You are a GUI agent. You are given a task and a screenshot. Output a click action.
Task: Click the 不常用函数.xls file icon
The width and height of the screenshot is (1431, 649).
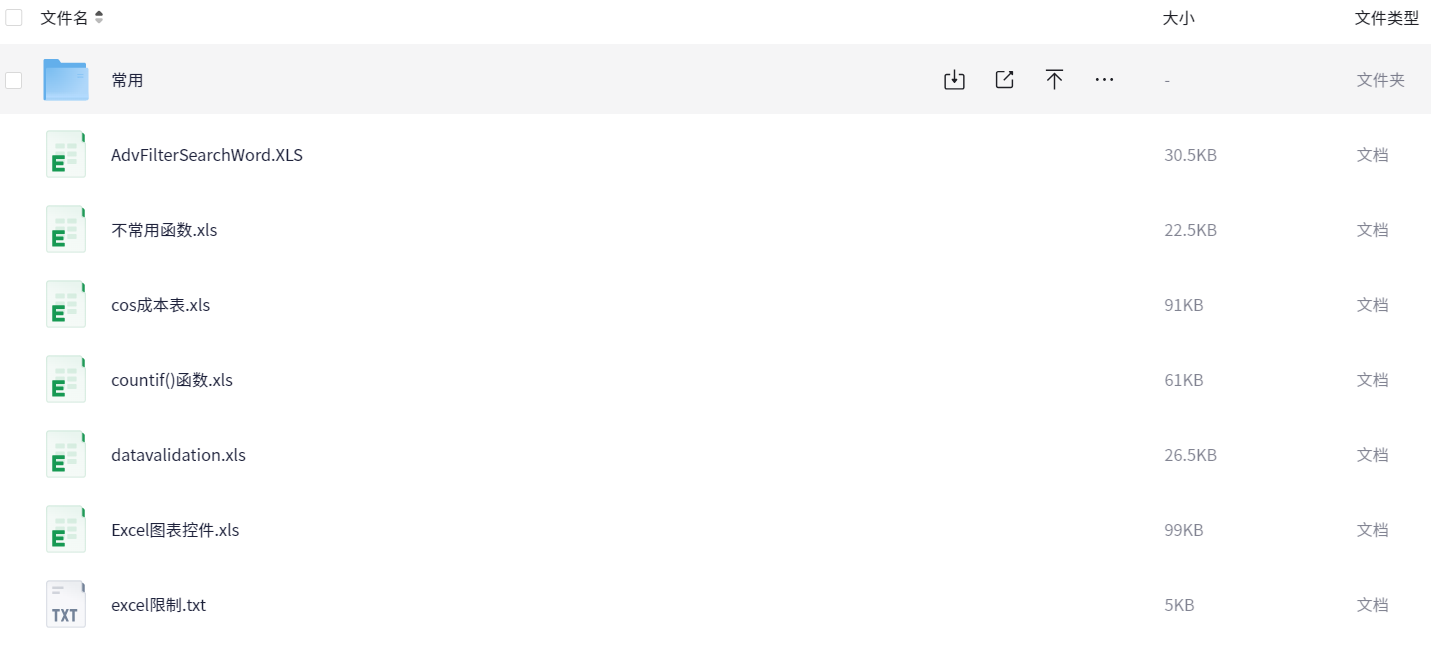[66, 230]
